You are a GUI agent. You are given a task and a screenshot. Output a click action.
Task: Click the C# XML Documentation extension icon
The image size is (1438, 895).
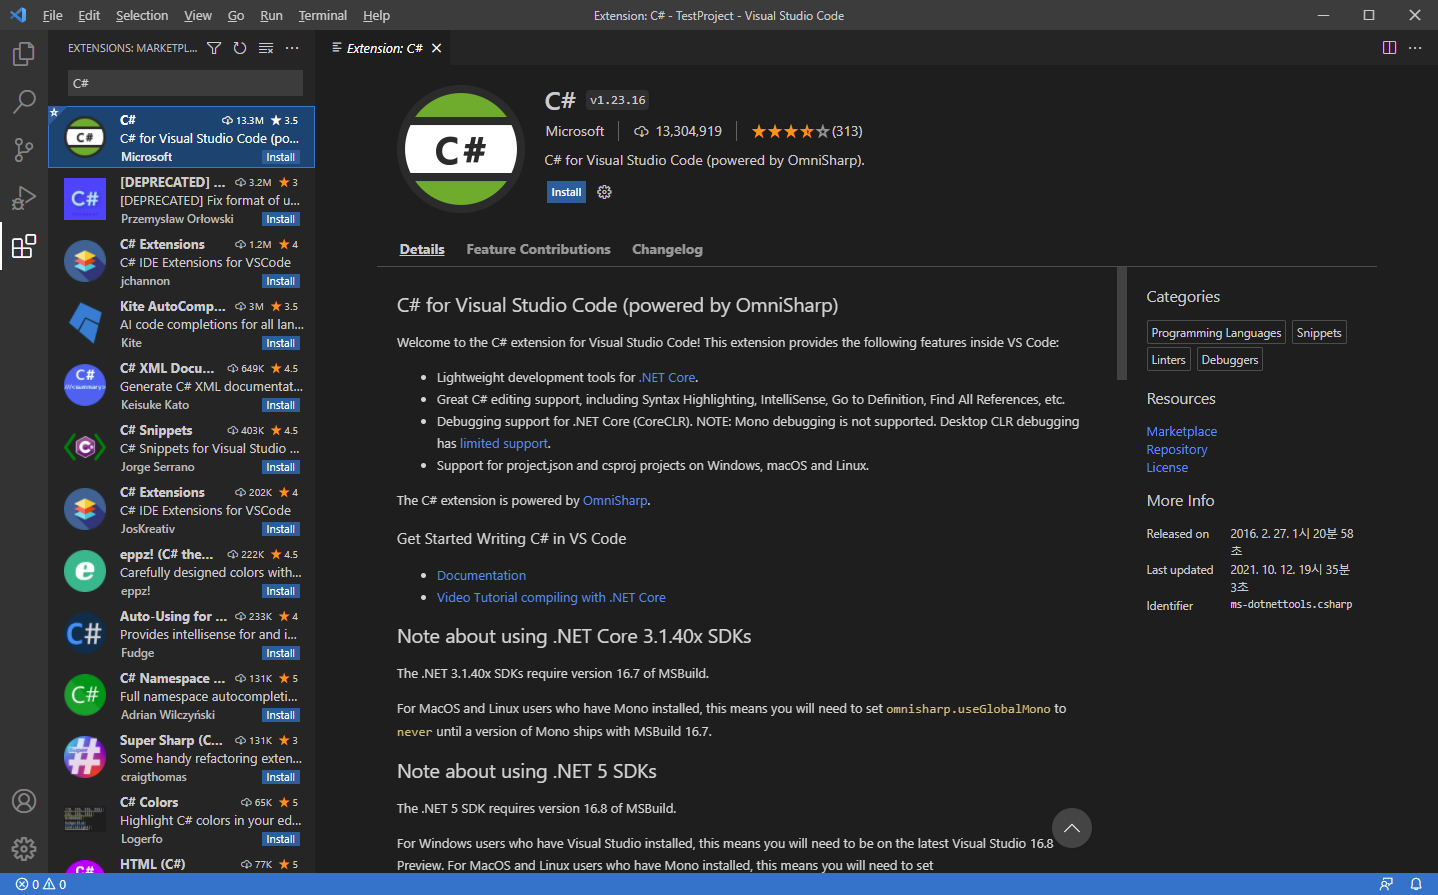click(85, 385)
